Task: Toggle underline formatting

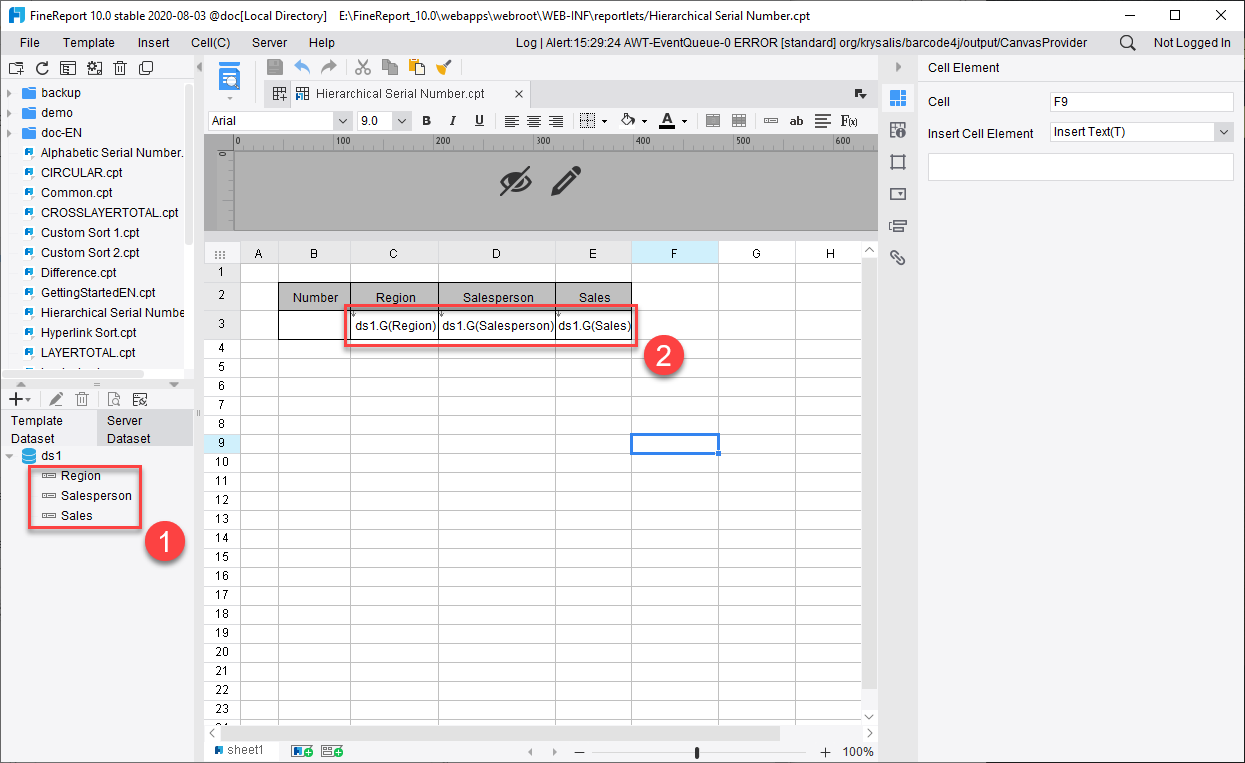Action: coord(479,121)
